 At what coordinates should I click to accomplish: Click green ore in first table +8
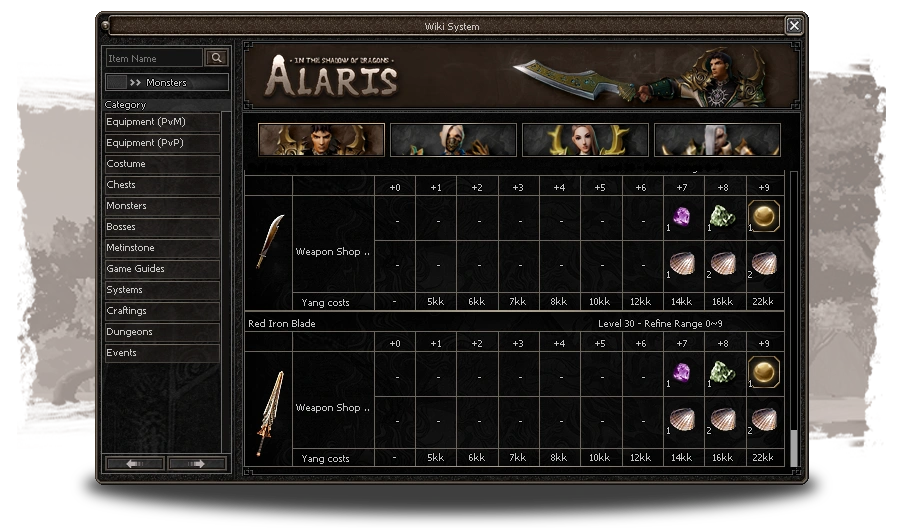[x=723, y=216]
